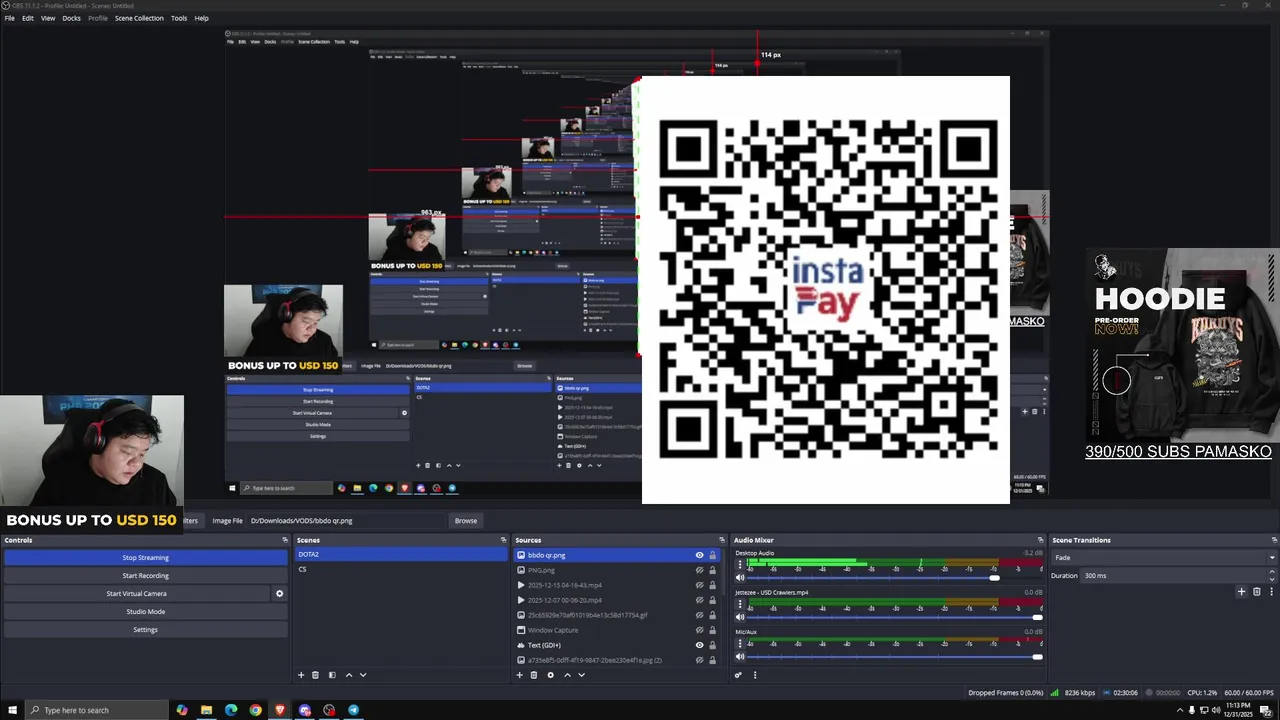The image size is (1280, 720).
Task: Show the Window Capture source
Action: point(700,630)
